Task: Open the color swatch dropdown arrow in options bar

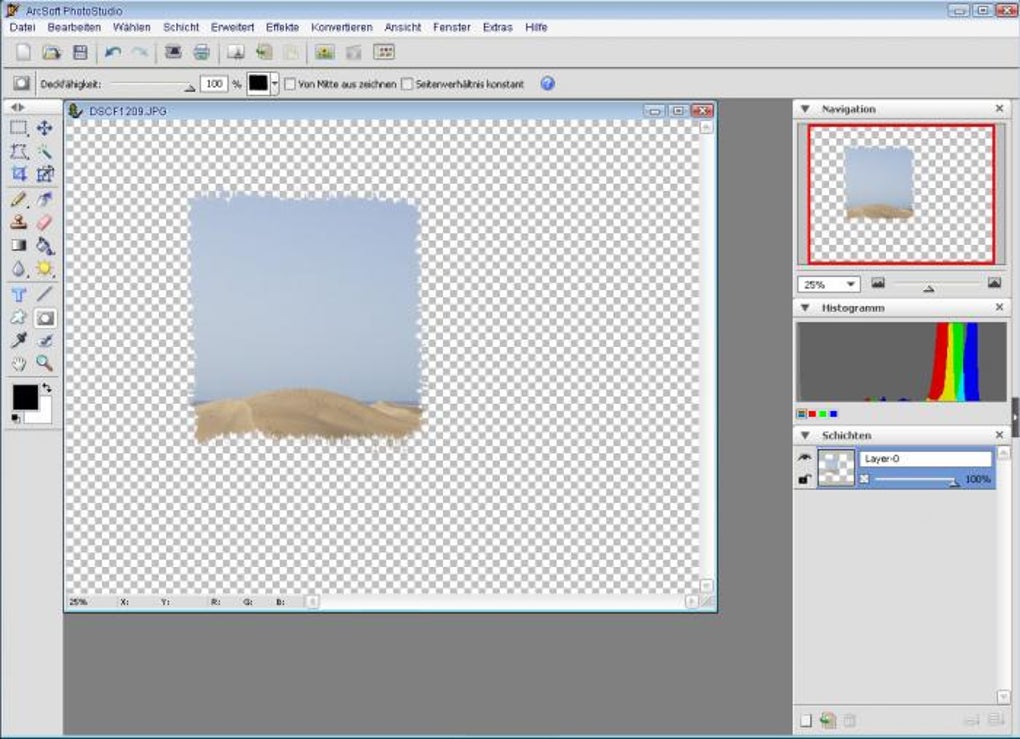Action: coord(275,84)
